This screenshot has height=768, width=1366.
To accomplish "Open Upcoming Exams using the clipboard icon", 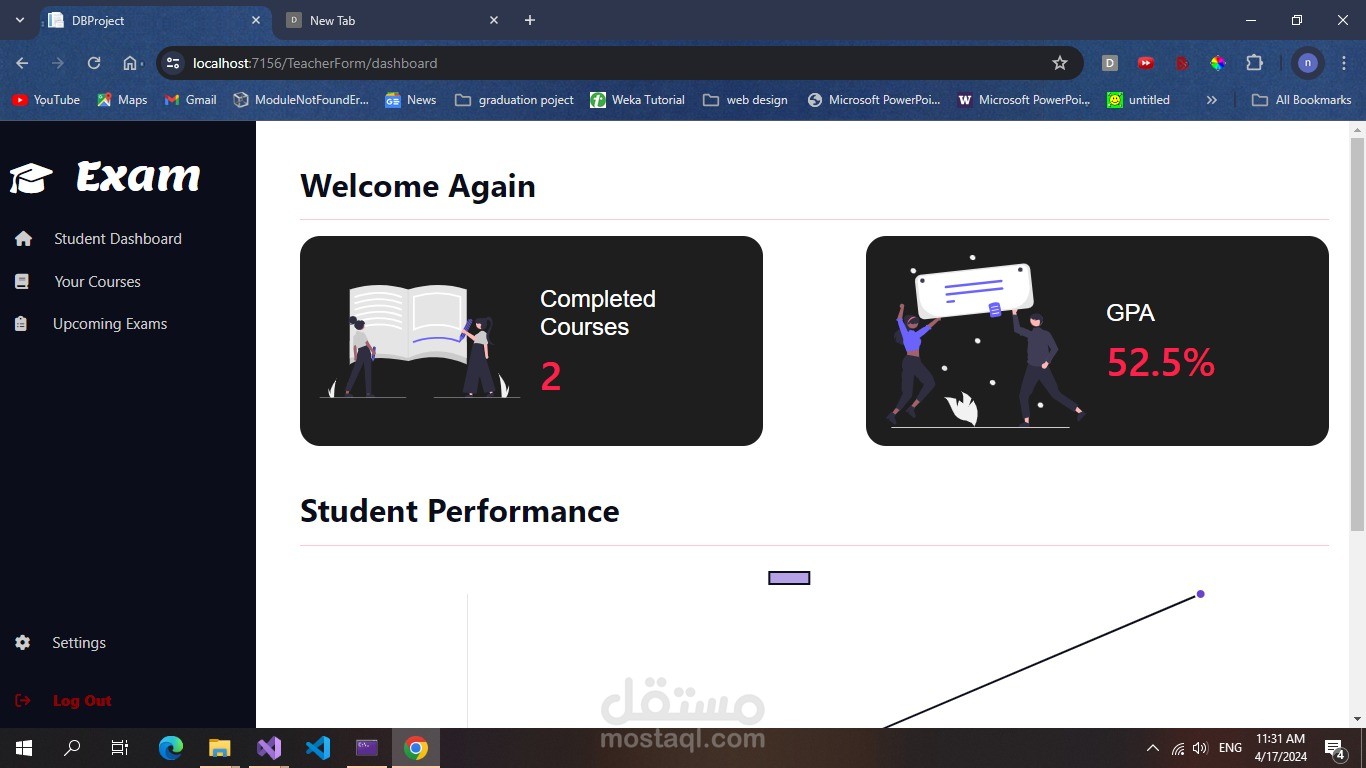I will (x=22, y=323).
